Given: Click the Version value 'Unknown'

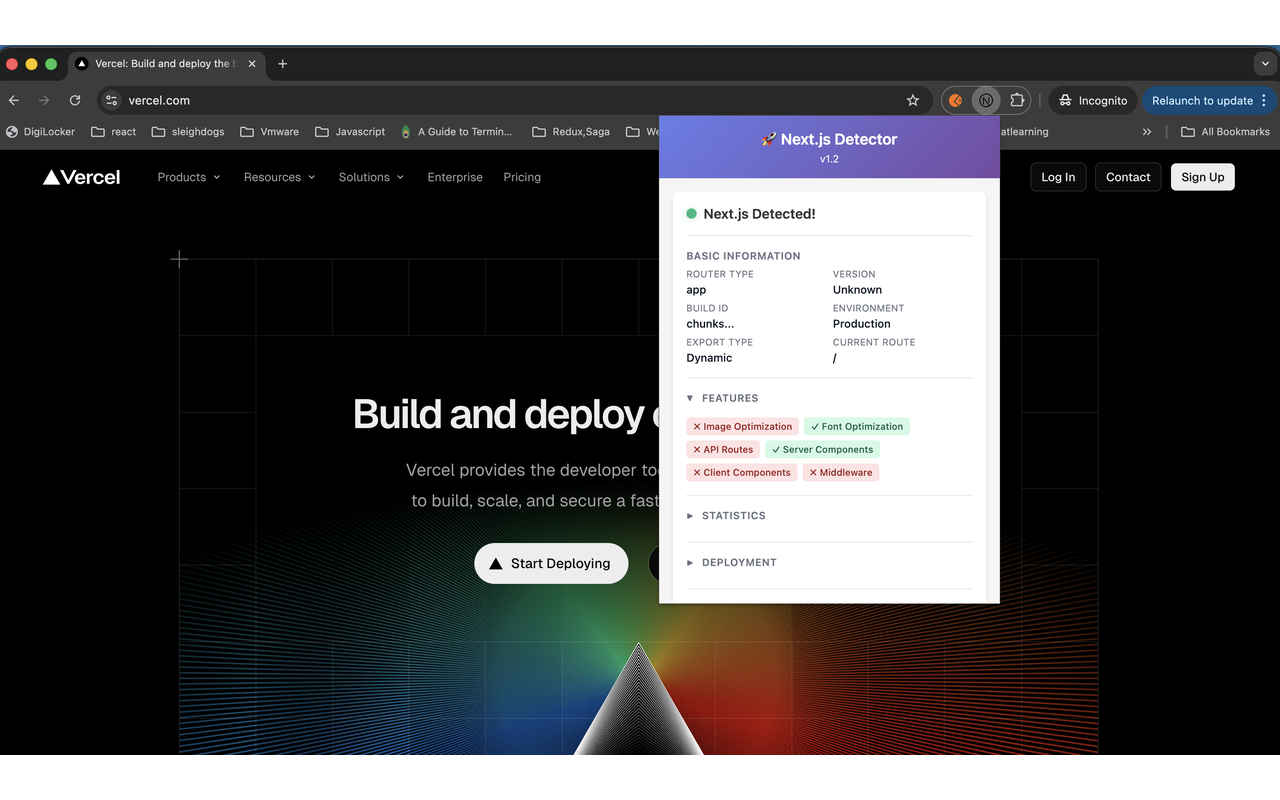Looking at the screenshot, I should coord(857,290).
